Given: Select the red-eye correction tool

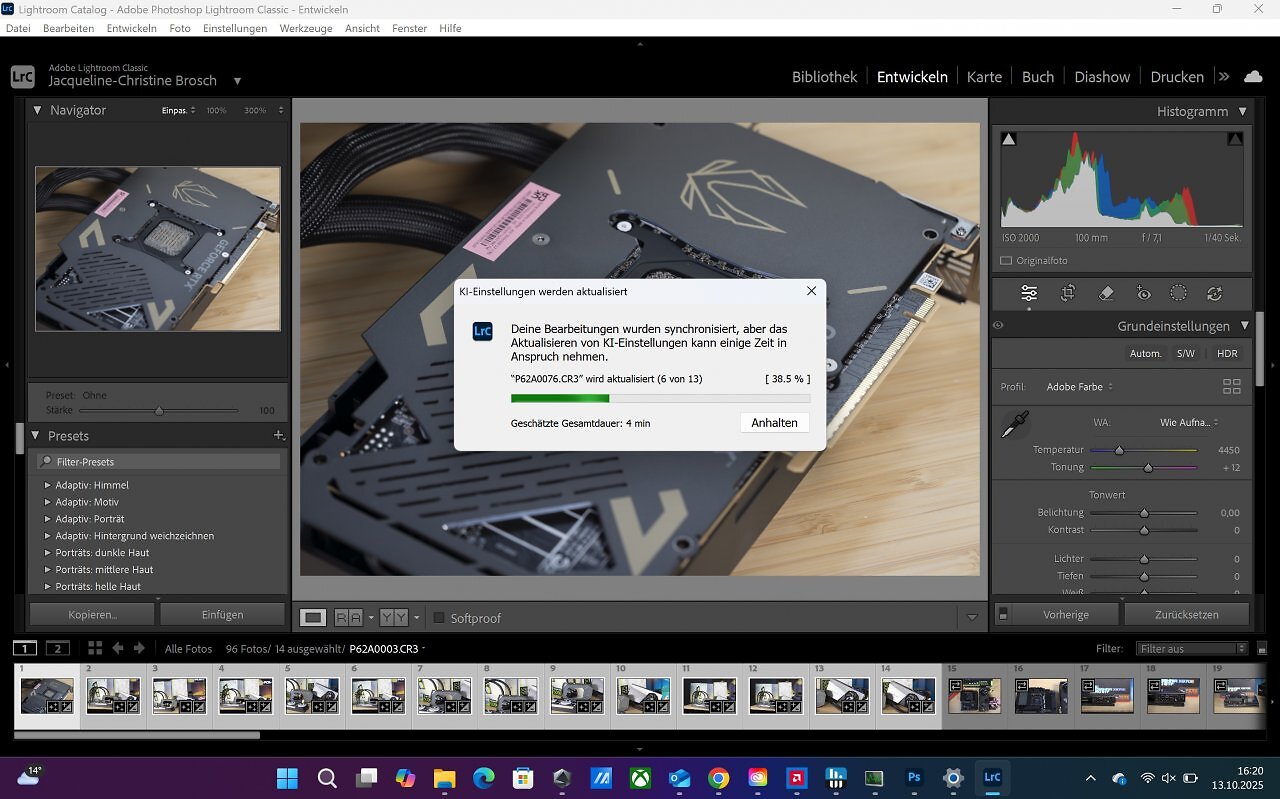Looking at the screenshot, I should point(1144,293).
